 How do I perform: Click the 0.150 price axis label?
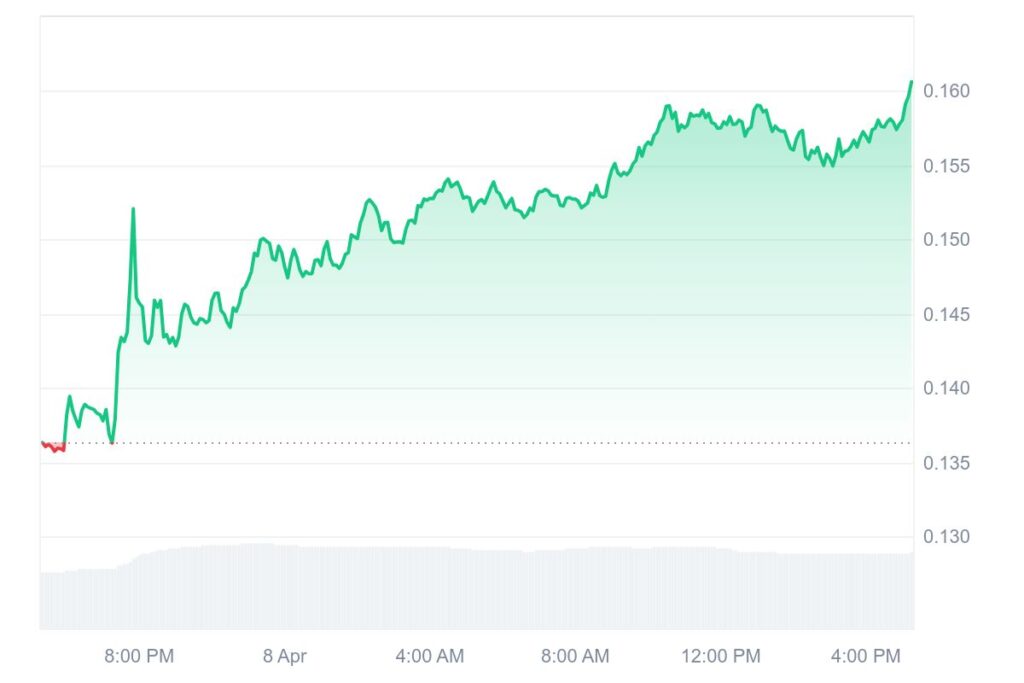pos(946,240)
